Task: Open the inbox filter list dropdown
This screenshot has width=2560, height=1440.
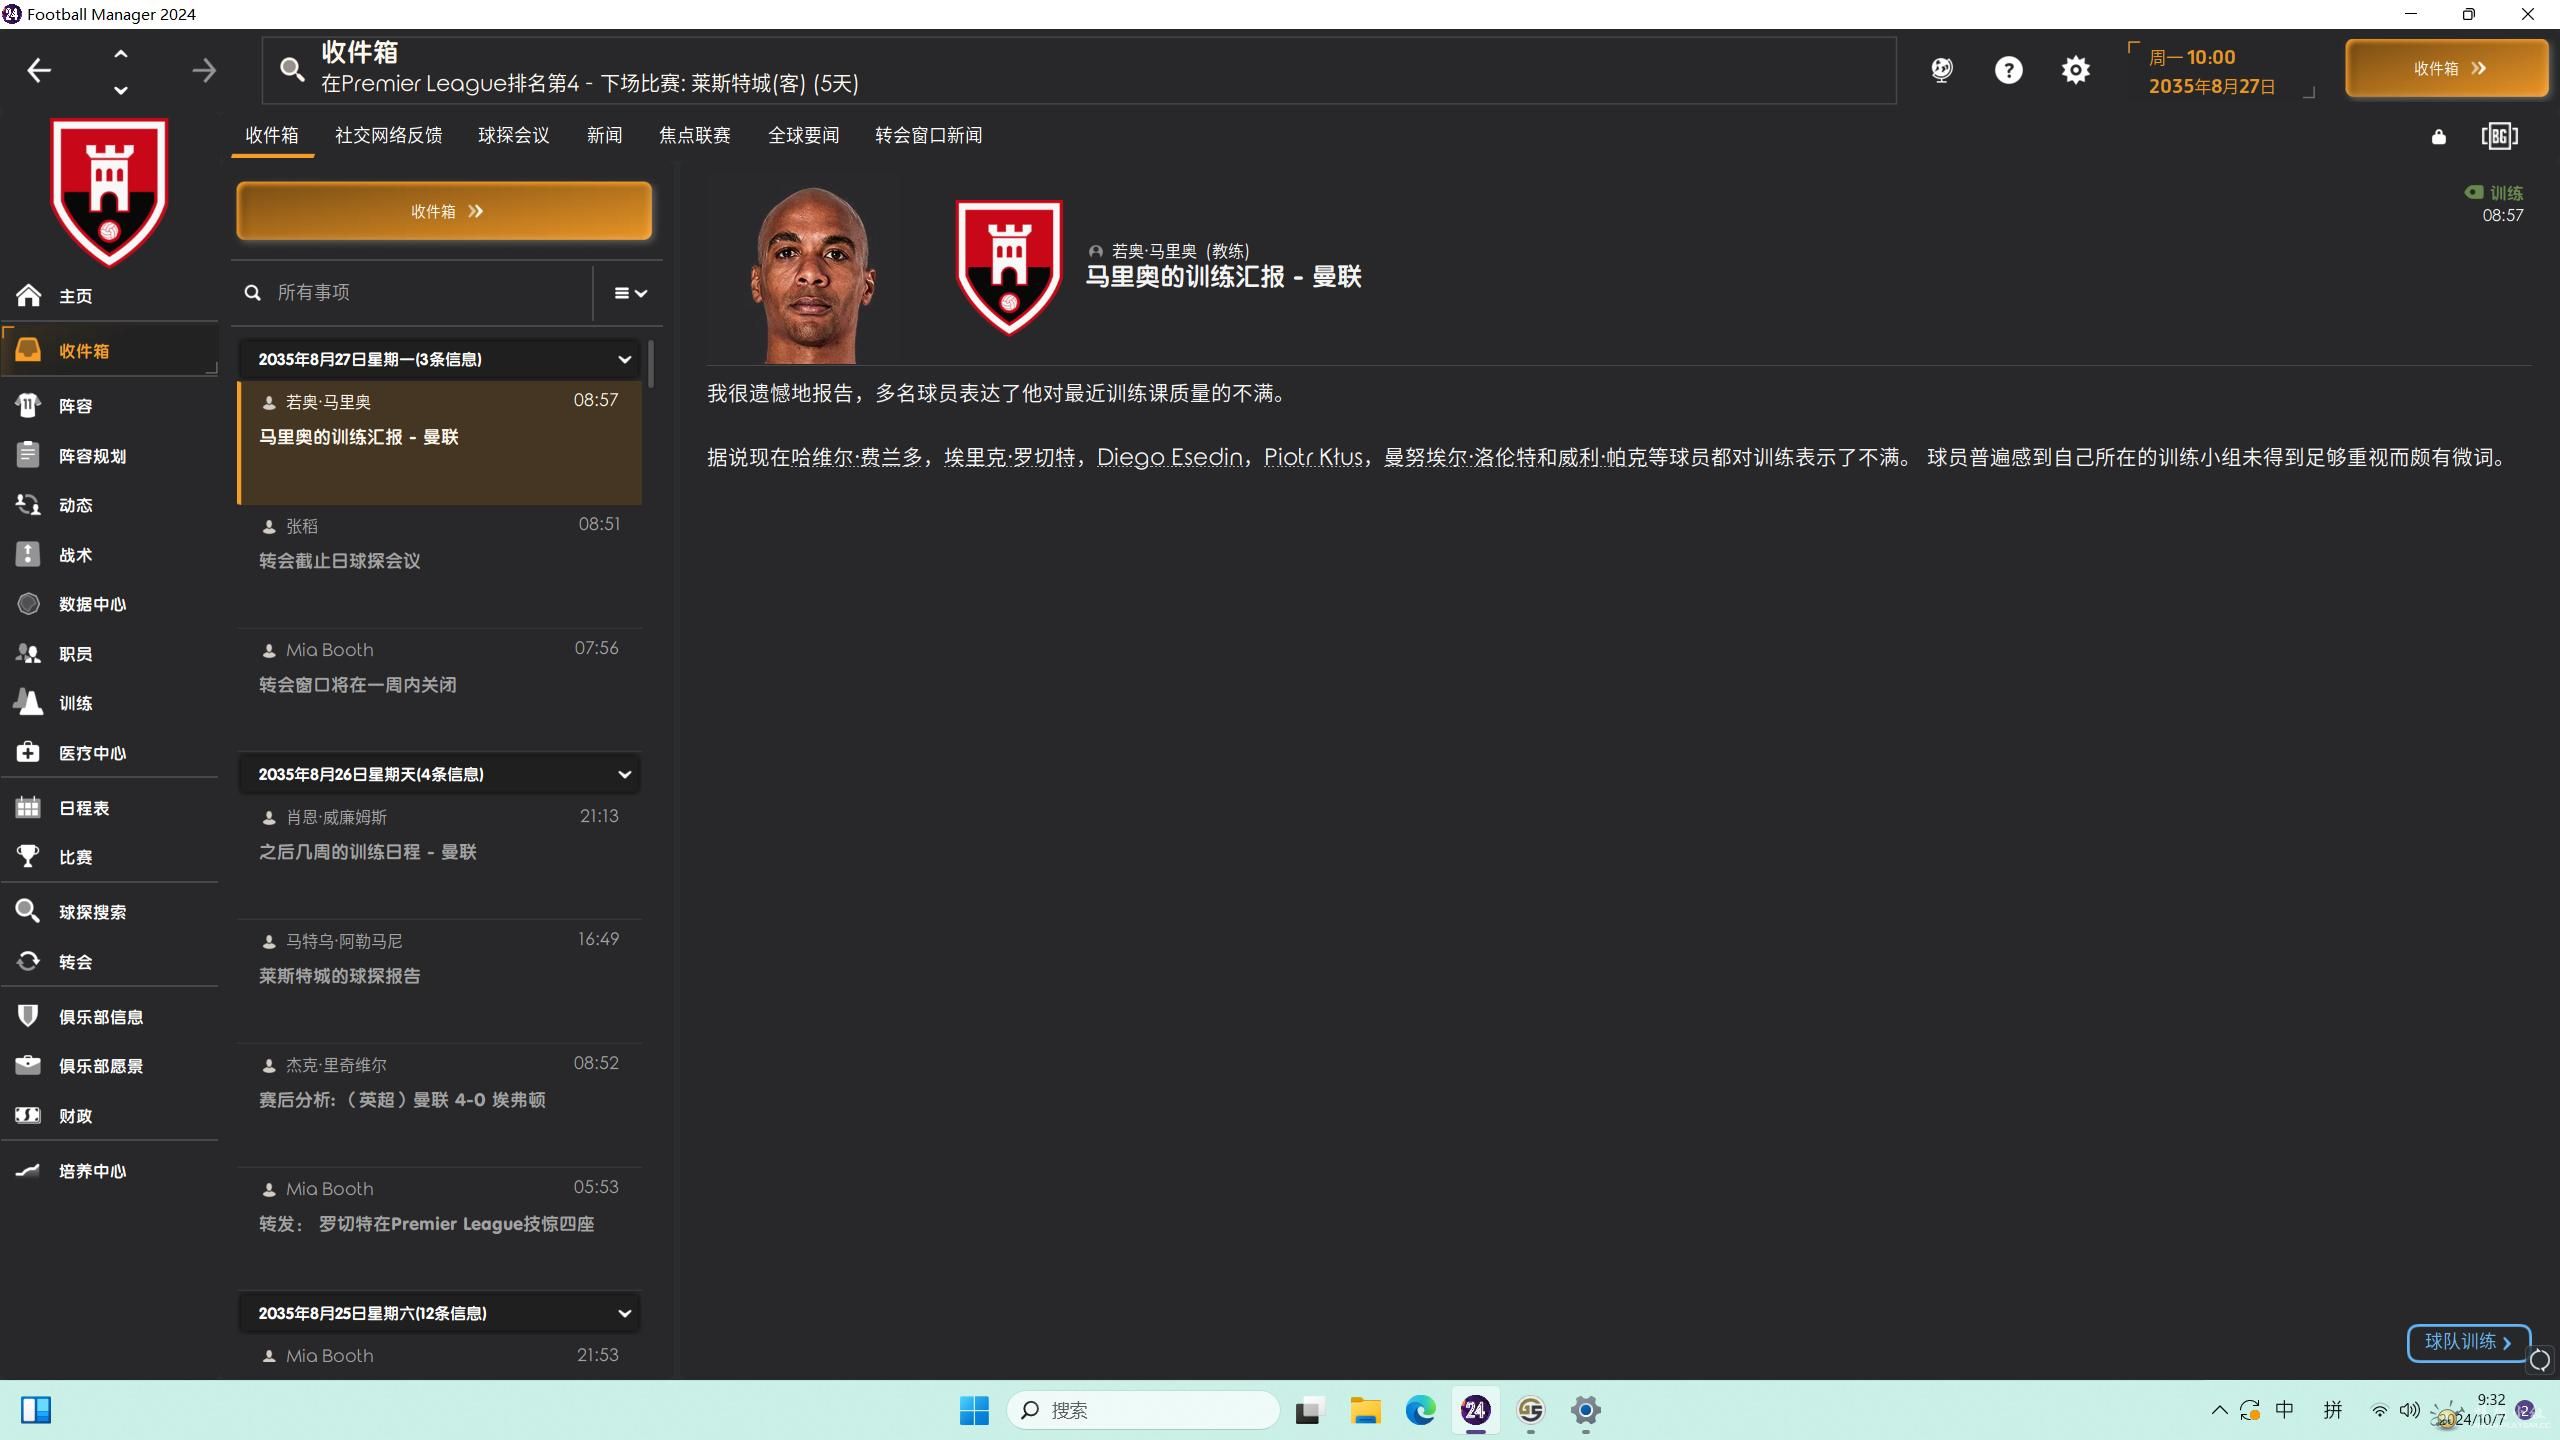Action: tap(630, 293)
